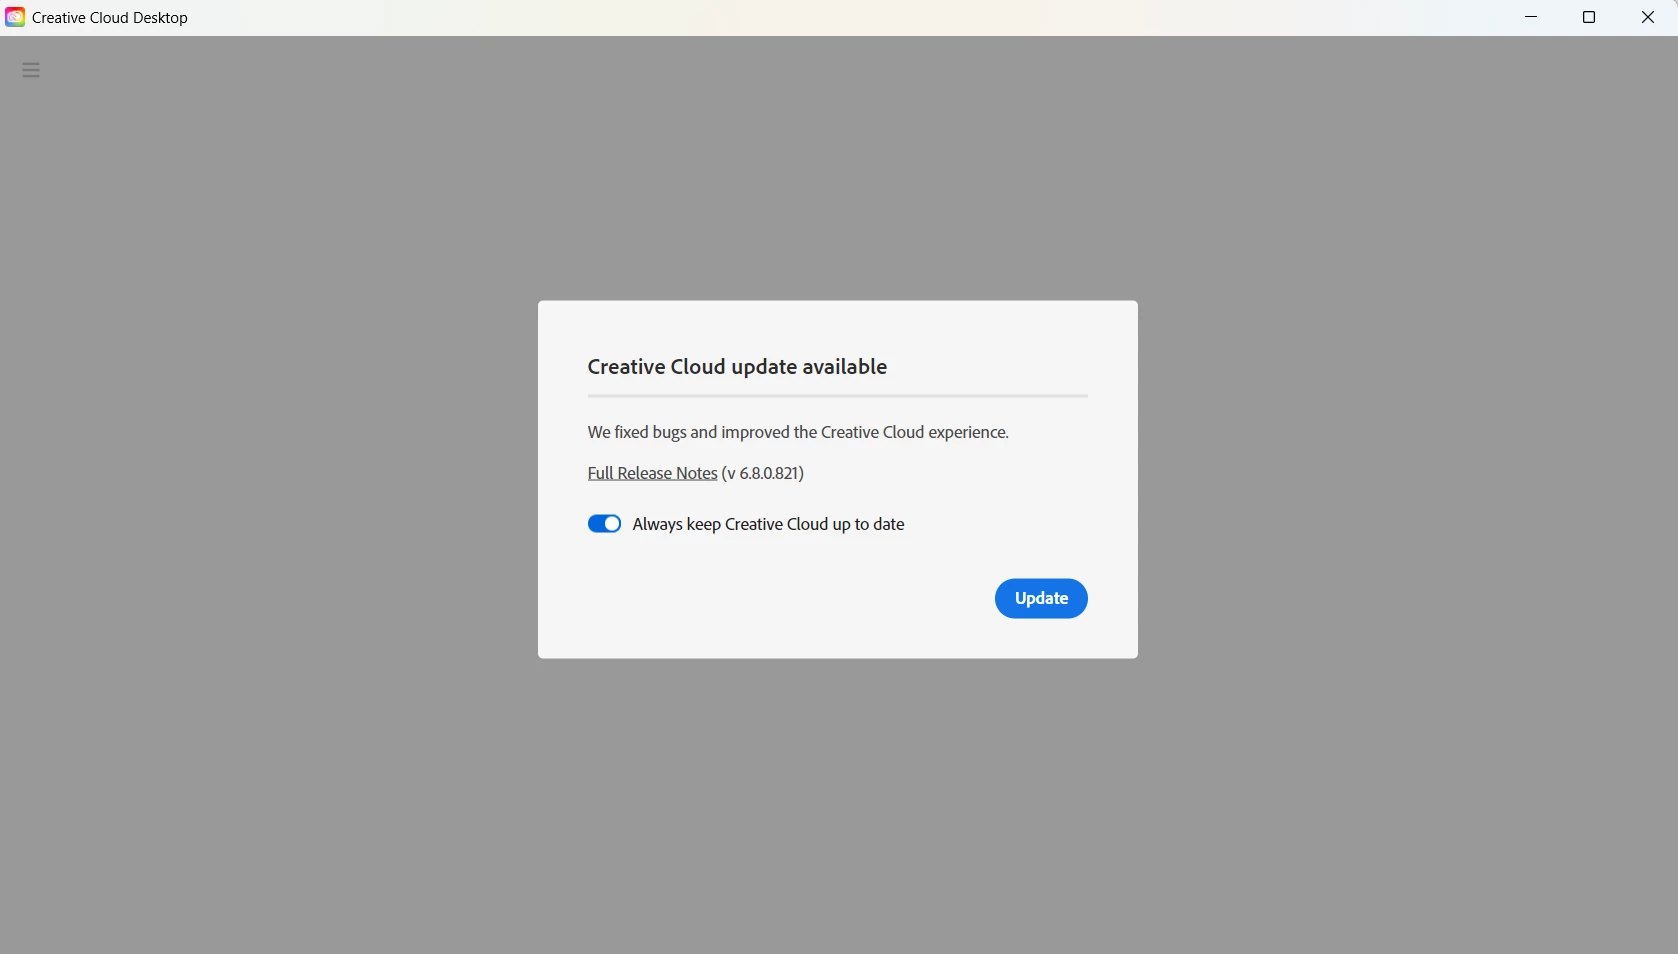This screenshot has width=1678, height=954.
Task: Minimize the Creative Cloud Desktop window
Action: (x=1531, y=17)
